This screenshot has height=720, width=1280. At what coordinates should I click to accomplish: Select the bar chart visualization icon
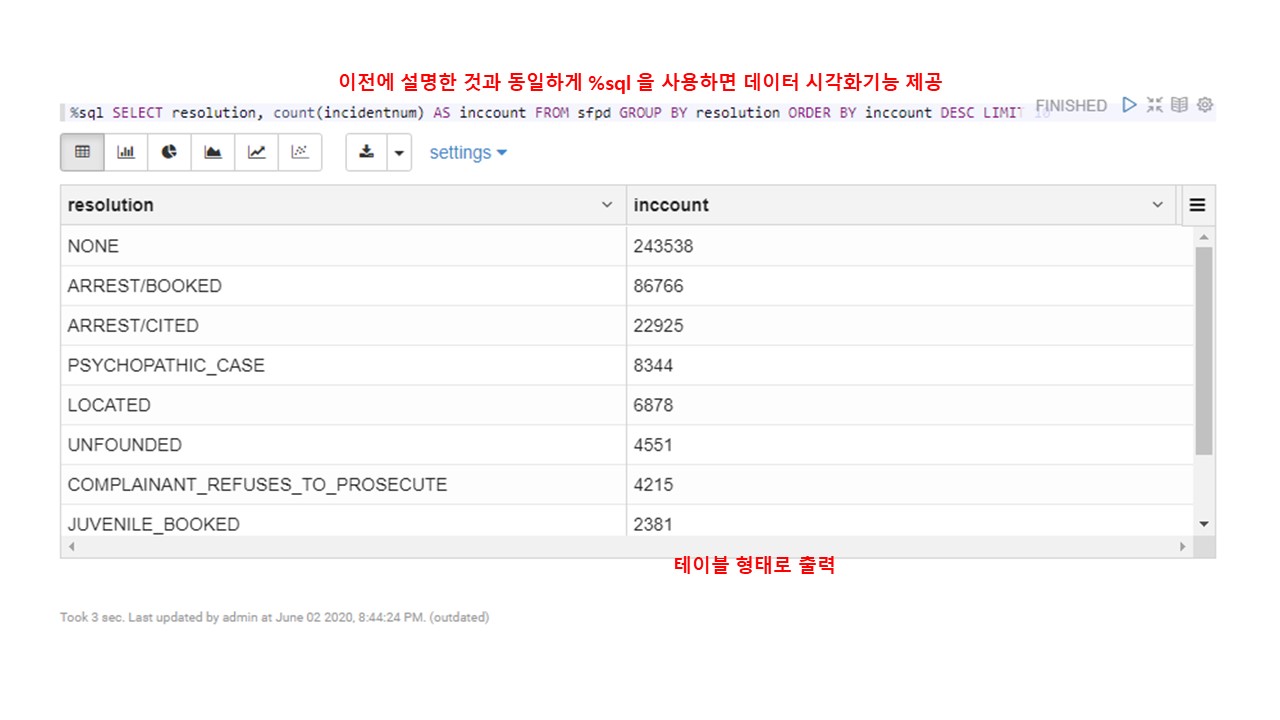126,152
